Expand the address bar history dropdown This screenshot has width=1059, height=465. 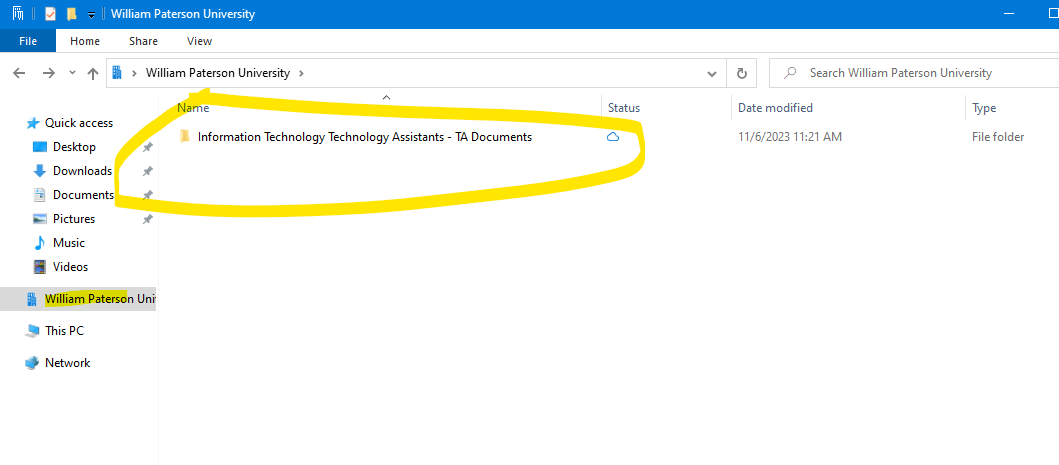tap(712, 73)
